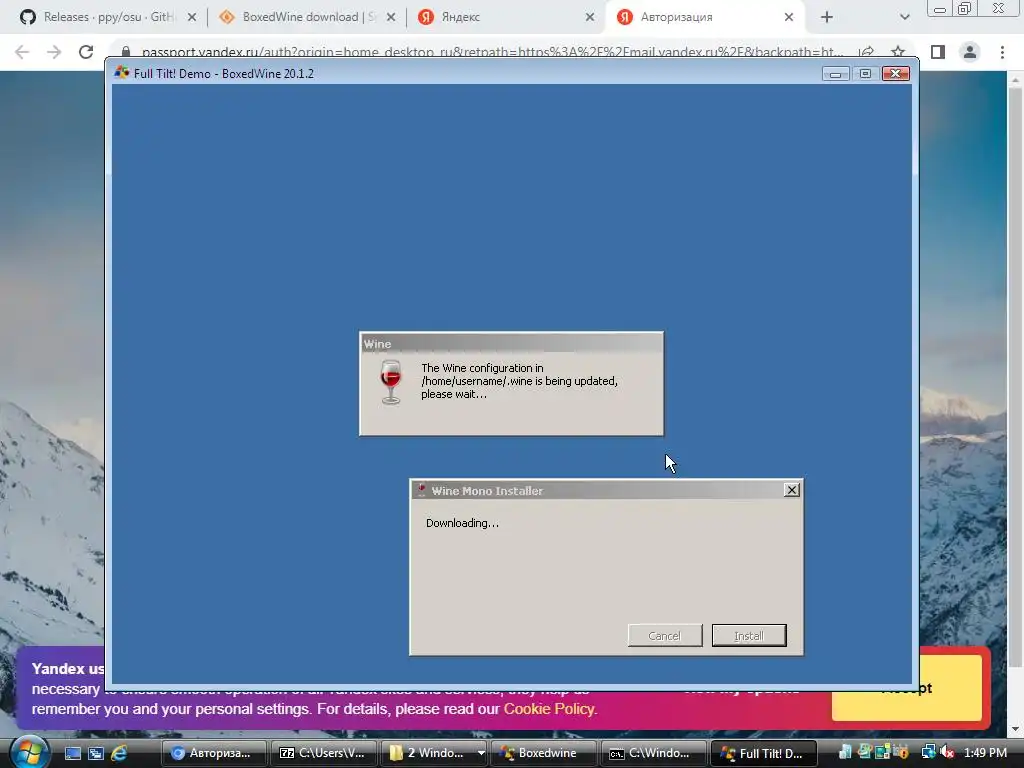Click the SourceForge favicon on BoxedWine tab
1024x768 pixels.
pyautogui.click(x=227, y=17)
